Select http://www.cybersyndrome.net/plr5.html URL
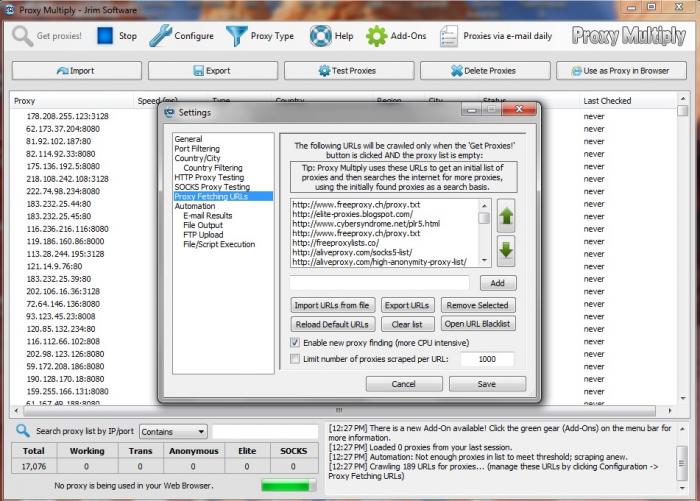This screenshot has height=501, width=700. 366,224
